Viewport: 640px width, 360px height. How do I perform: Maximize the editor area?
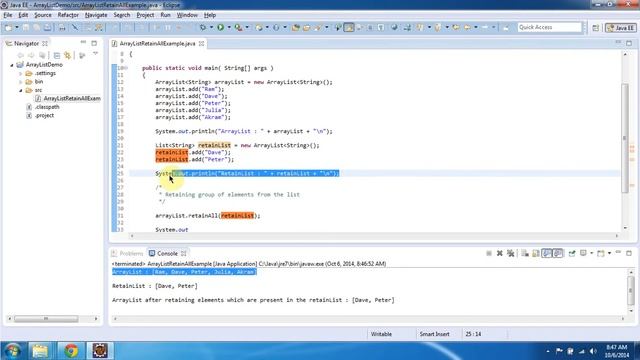629,43
